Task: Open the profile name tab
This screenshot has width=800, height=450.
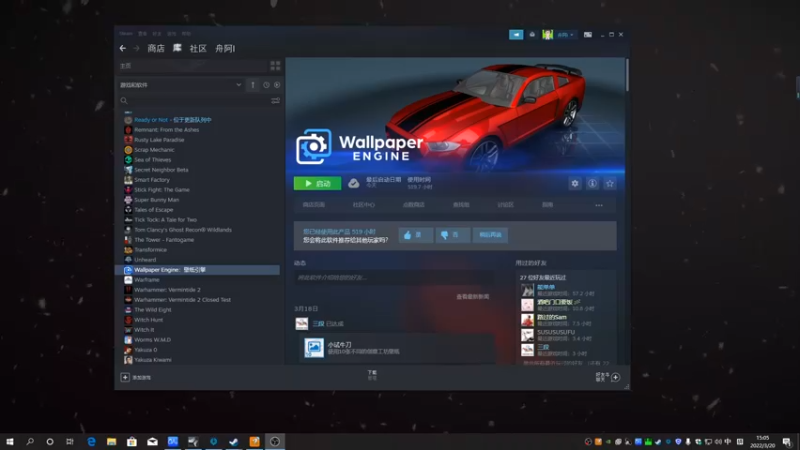Action: click(225, 48)
